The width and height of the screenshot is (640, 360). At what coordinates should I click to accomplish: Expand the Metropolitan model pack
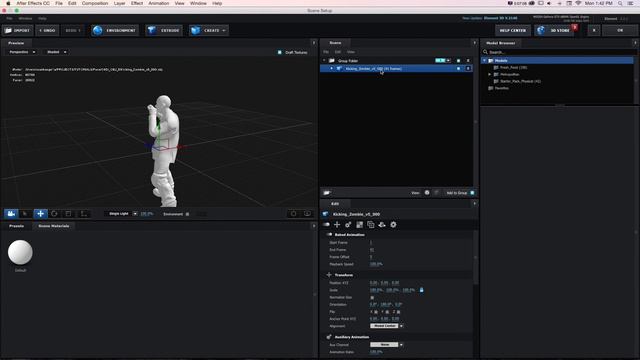[489, 74]
